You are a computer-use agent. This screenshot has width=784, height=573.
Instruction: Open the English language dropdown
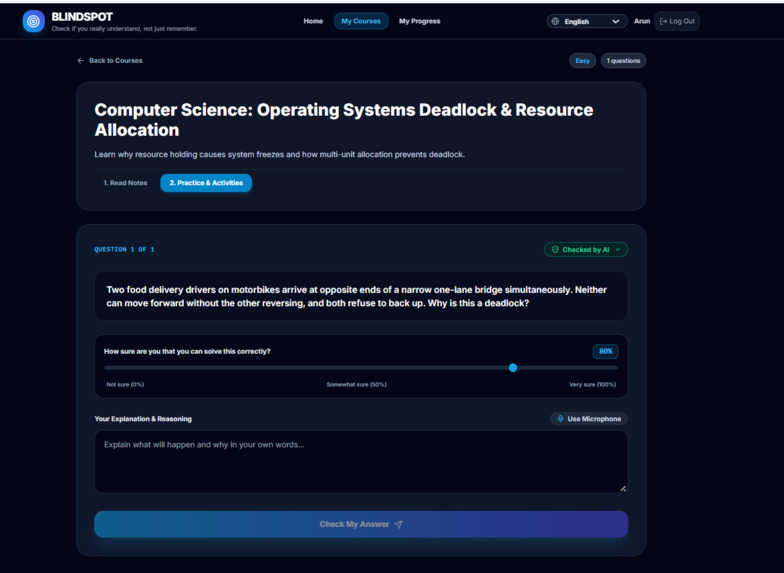pos(587,22)
